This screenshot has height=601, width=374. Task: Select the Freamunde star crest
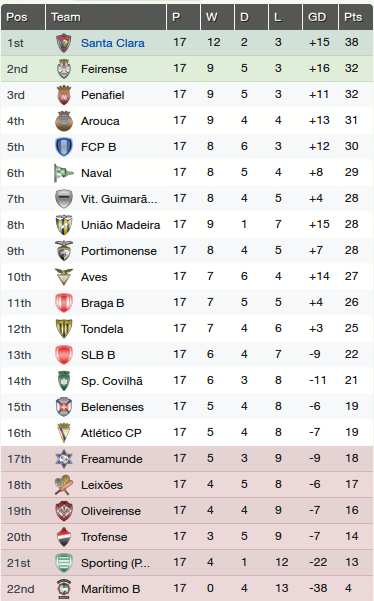[x=64, y=459]
